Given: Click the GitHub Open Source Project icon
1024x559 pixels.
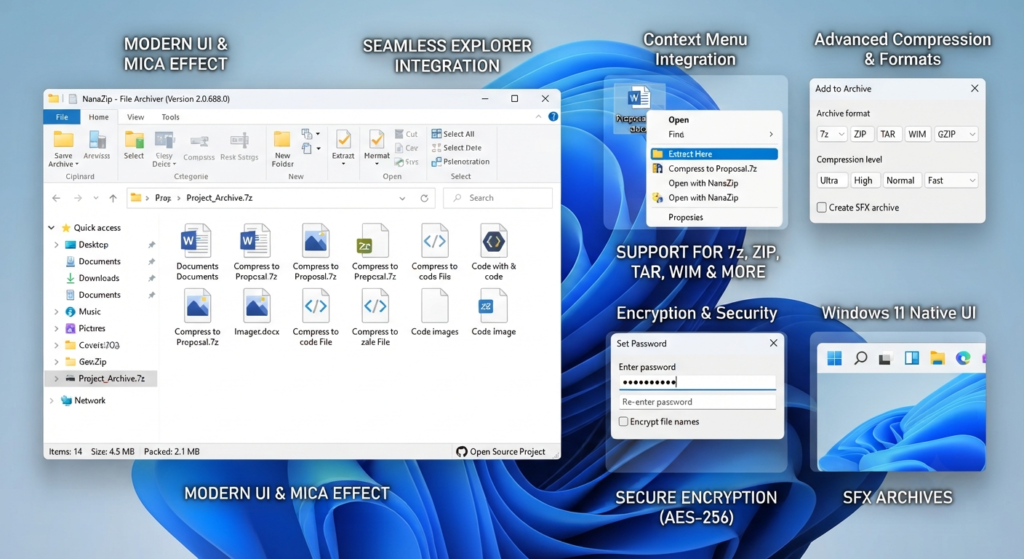Looking at the screenshot, I should click(x=462, y=451).
